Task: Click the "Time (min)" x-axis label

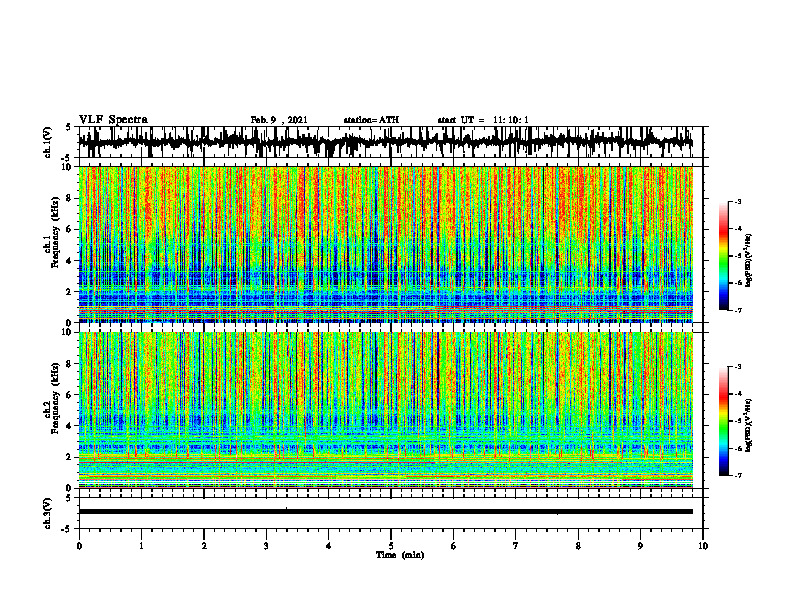Action: pyautogui.click(x=400, y=555)
